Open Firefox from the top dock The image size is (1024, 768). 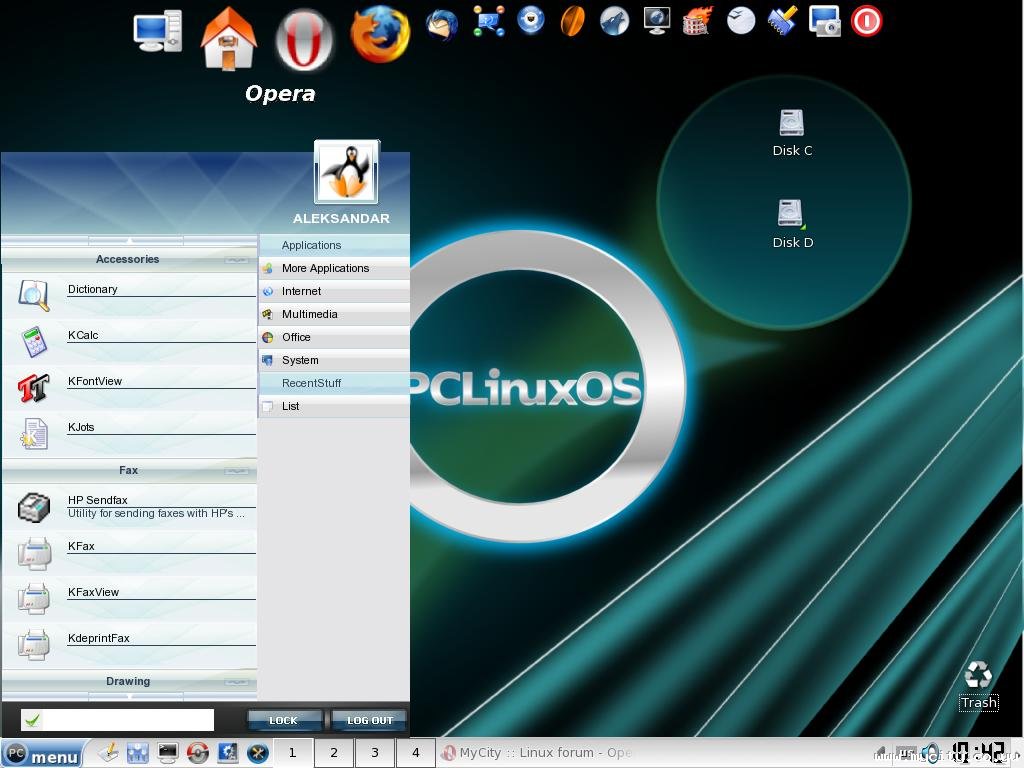point(380,34)
